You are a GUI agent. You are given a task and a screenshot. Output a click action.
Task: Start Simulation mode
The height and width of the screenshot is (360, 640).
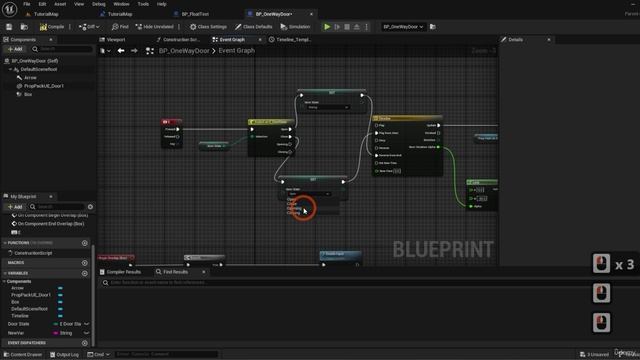point(296,27)
